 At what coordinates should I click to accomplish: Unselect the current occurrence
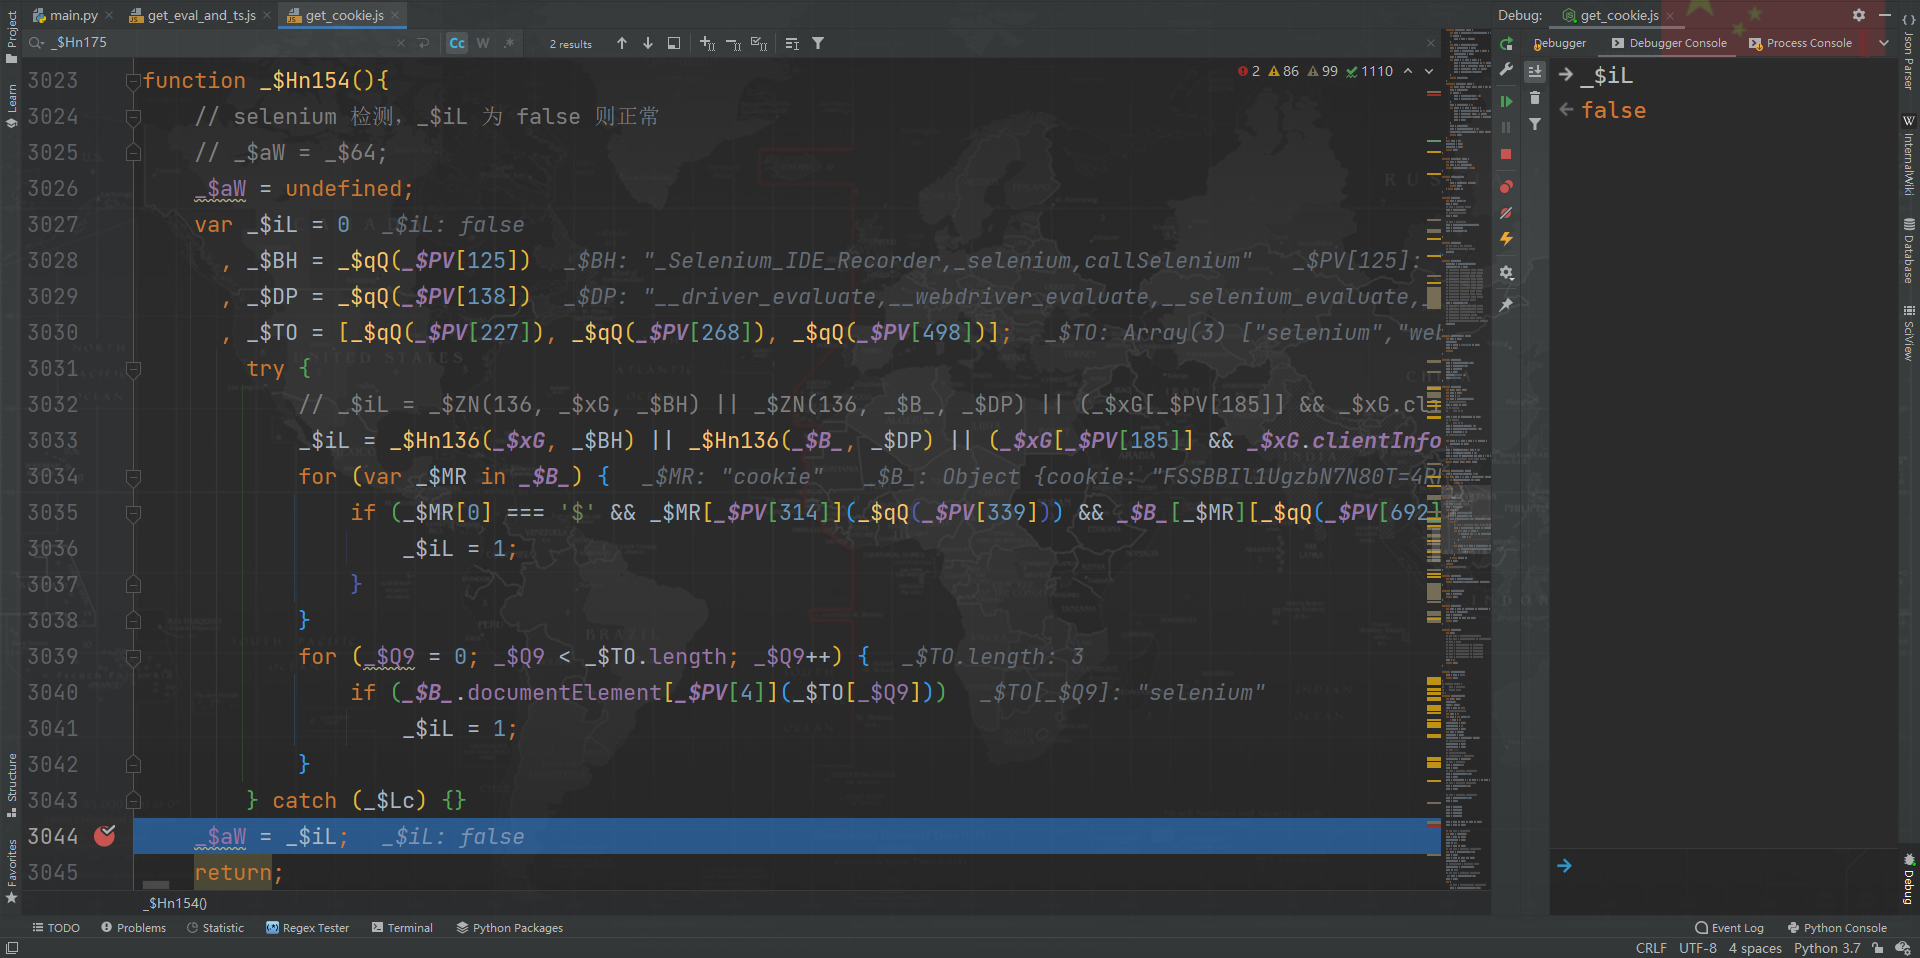(733, 43)
